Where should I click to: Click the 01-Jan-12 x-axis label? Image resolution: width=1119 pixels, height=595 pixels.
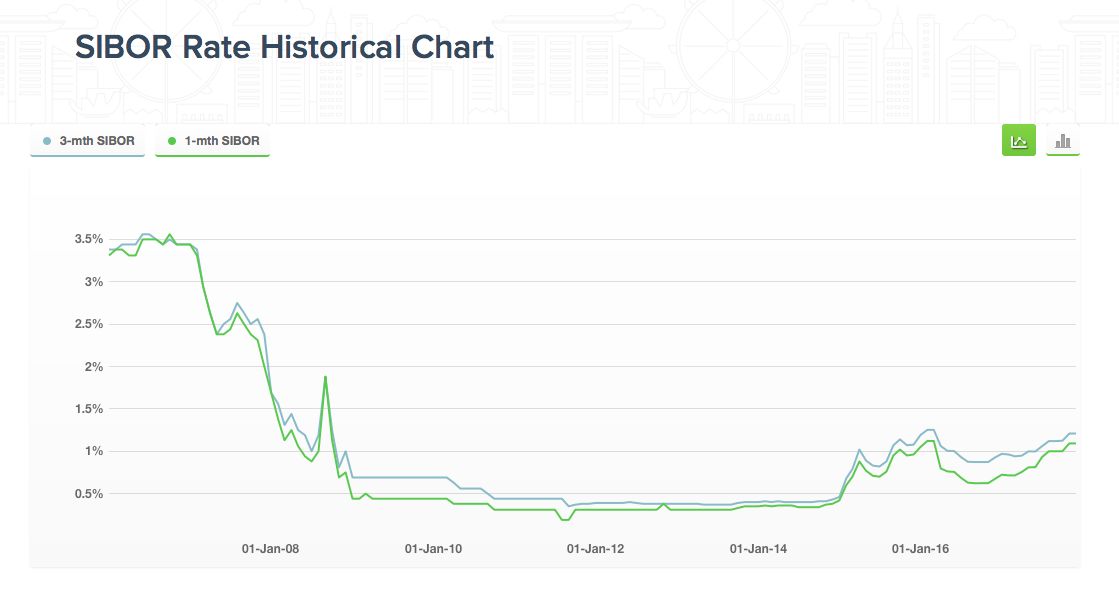595,549
